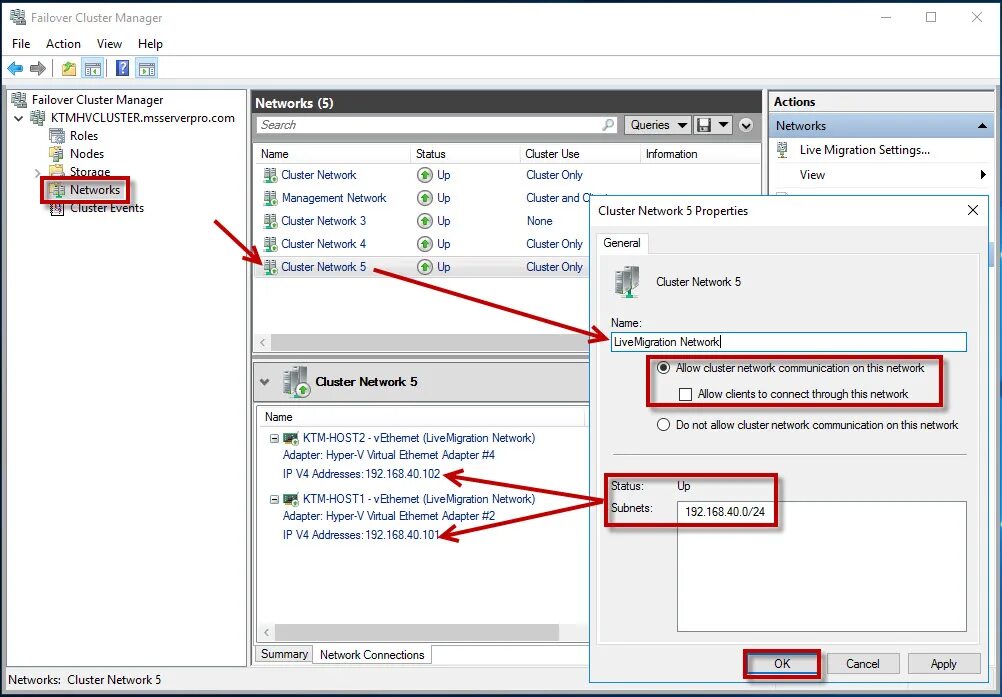Click the Cluster Network 3 row icon

click(x=270, y=221)
